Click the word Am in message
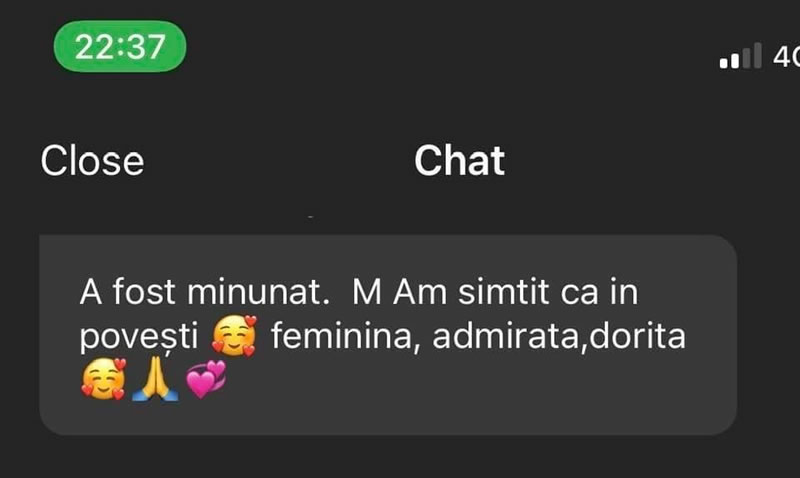This screenshot has height=478, width=800. tap(419, 292)
